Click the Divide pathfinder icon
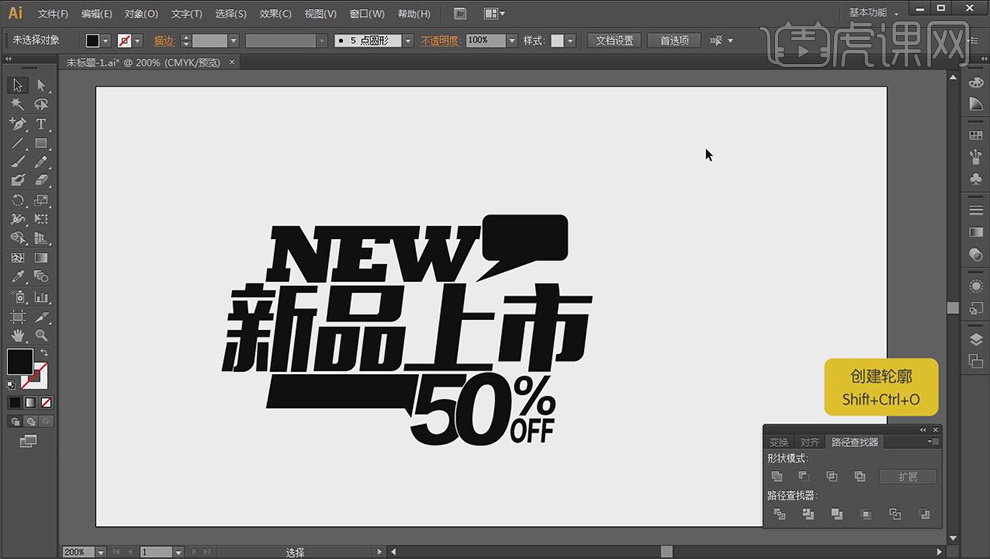The width and height of the screenshot is (990, 559). point(778,514)
